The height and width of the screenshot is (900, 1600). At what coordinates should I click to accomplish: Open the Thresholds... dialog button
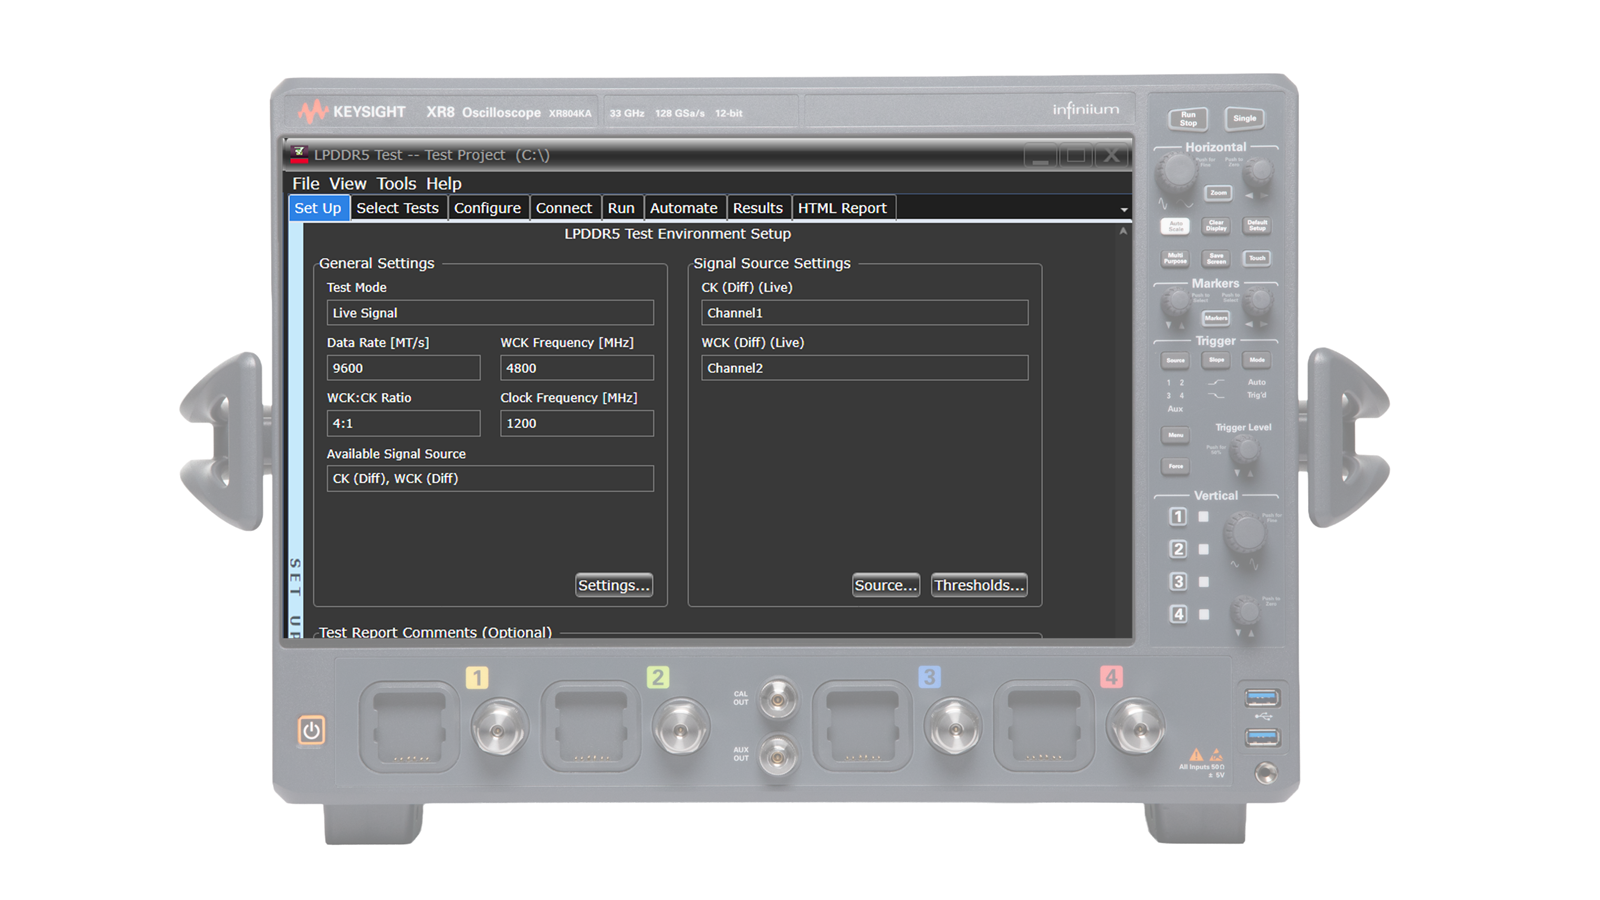[979, 585]
